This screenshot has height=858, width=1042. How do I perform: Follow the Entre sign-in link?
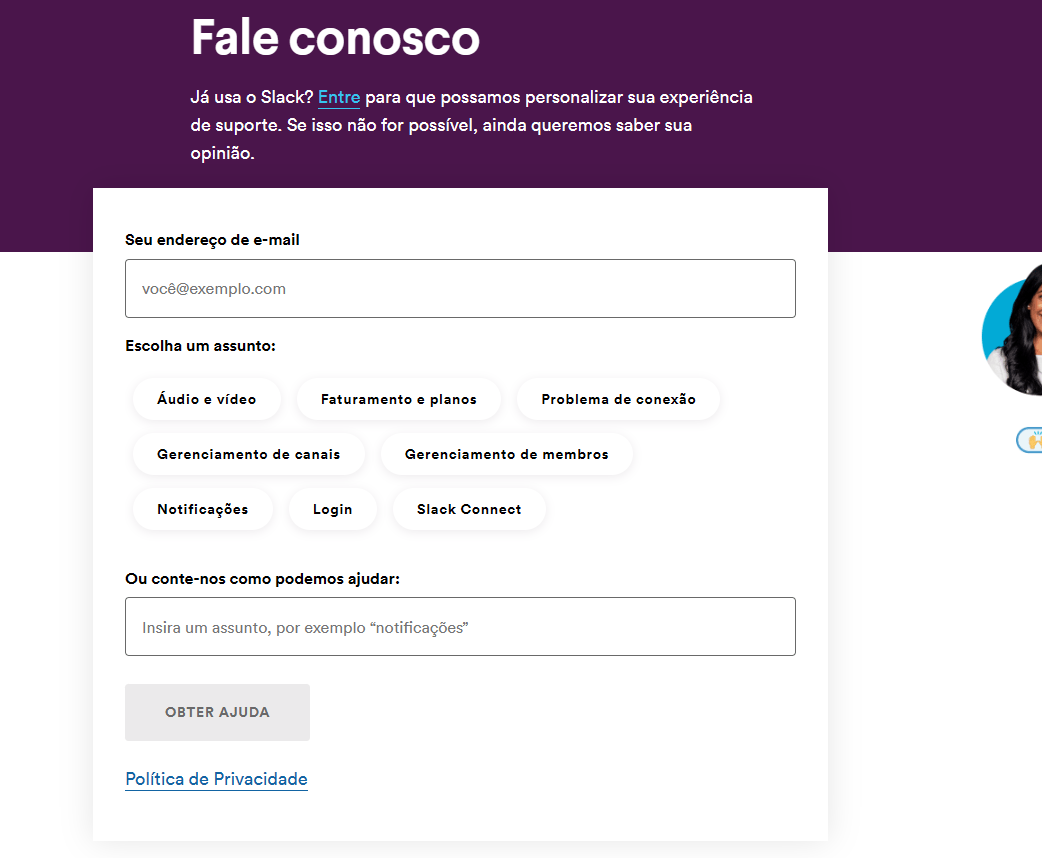339,98
